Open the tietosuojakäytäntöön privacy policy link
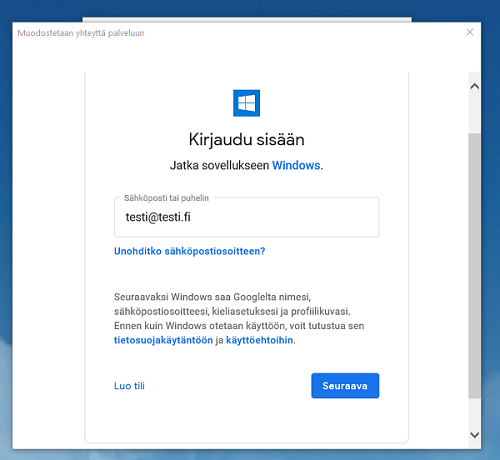This screenshot has width=500, height=460. (x=163, y=340)
